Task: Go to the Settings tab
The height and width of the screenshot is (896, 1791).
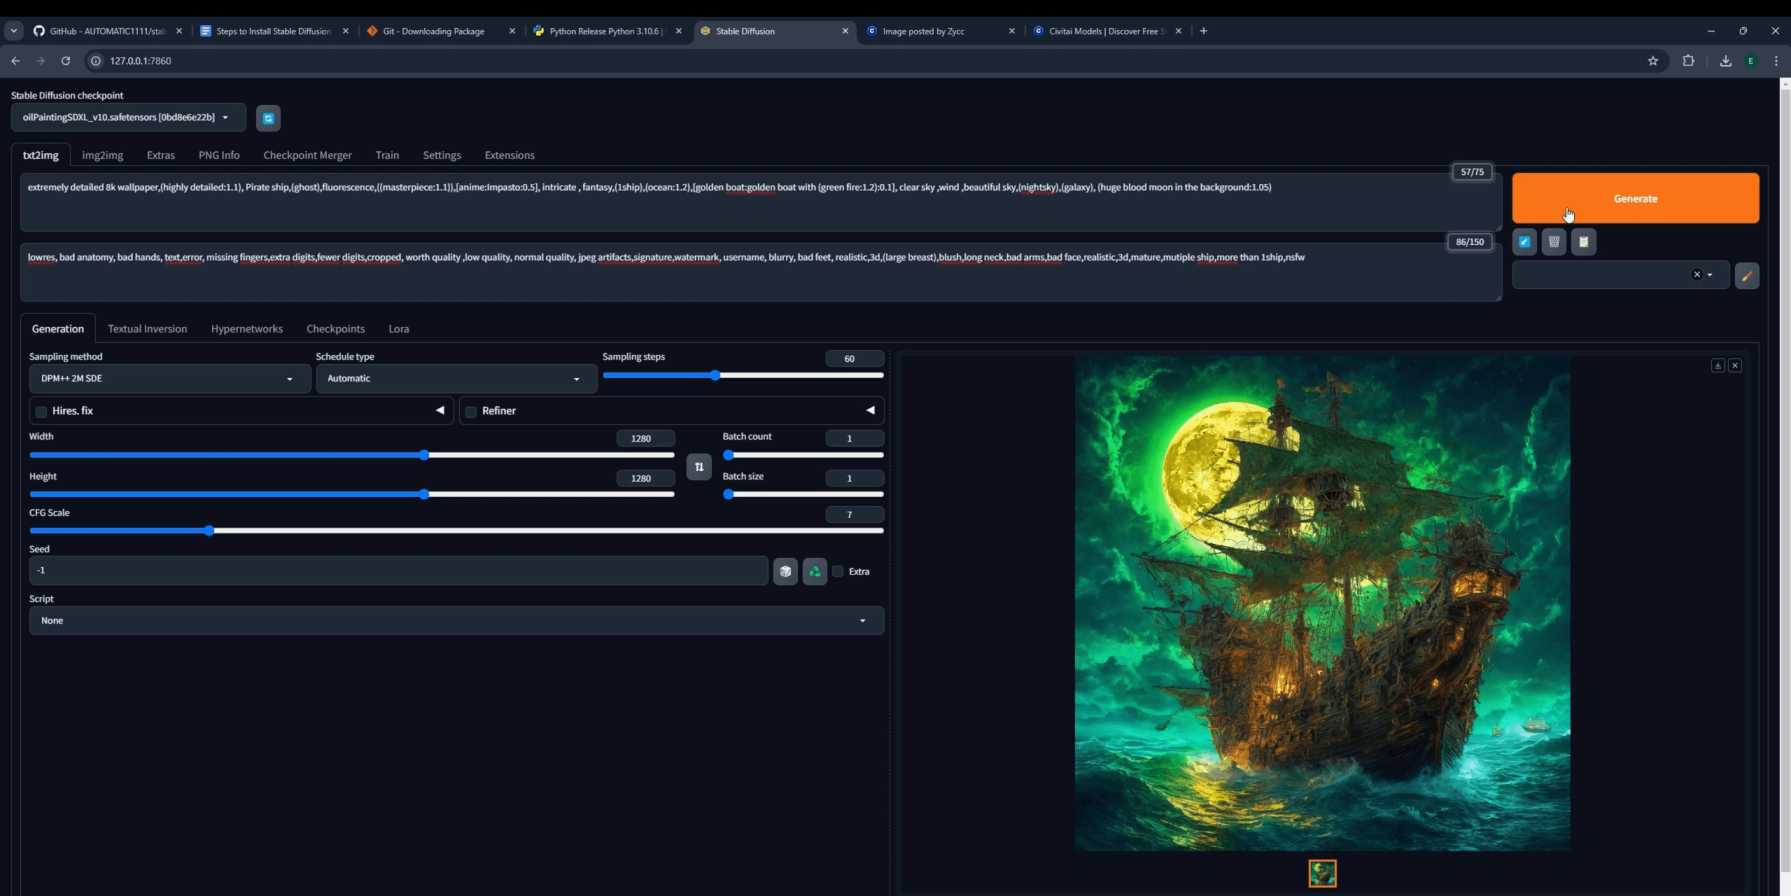Action: (441, 156)
